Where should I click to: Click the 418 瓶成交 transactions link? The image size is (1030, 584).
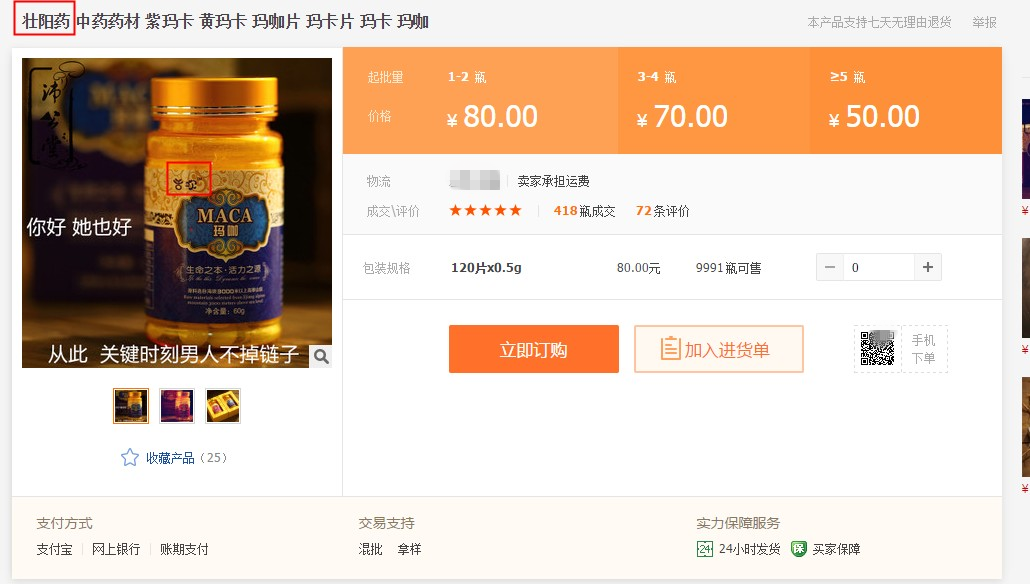(x=584, y=211)
